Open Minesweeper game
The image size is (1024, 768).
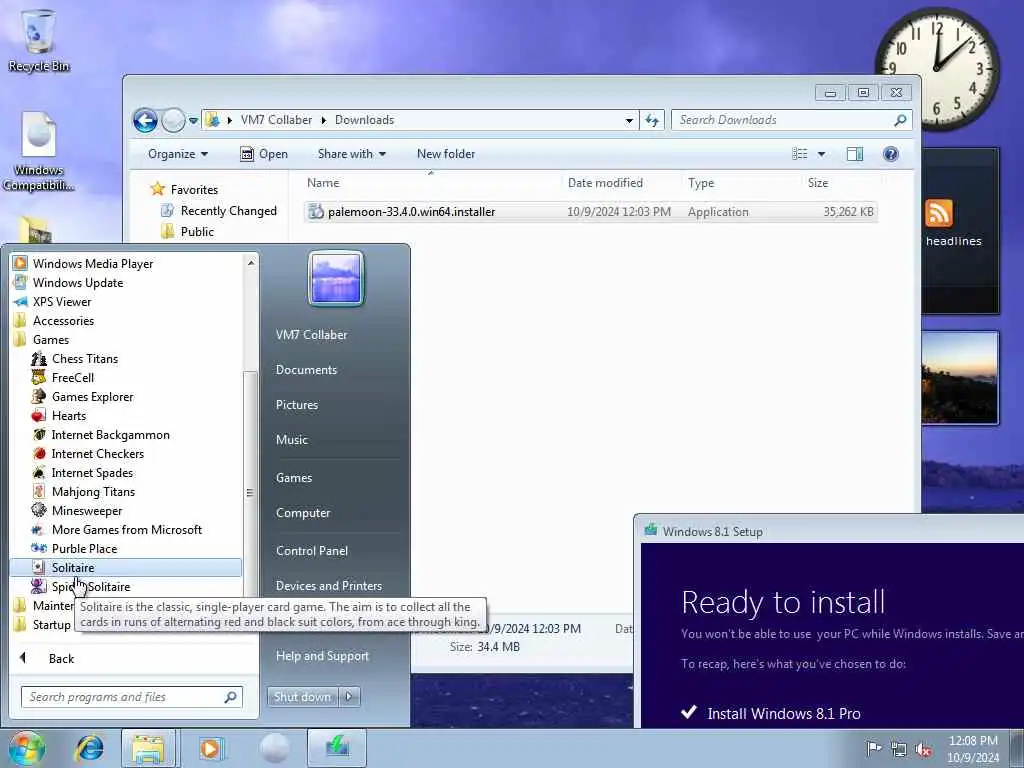pos(87,510)
